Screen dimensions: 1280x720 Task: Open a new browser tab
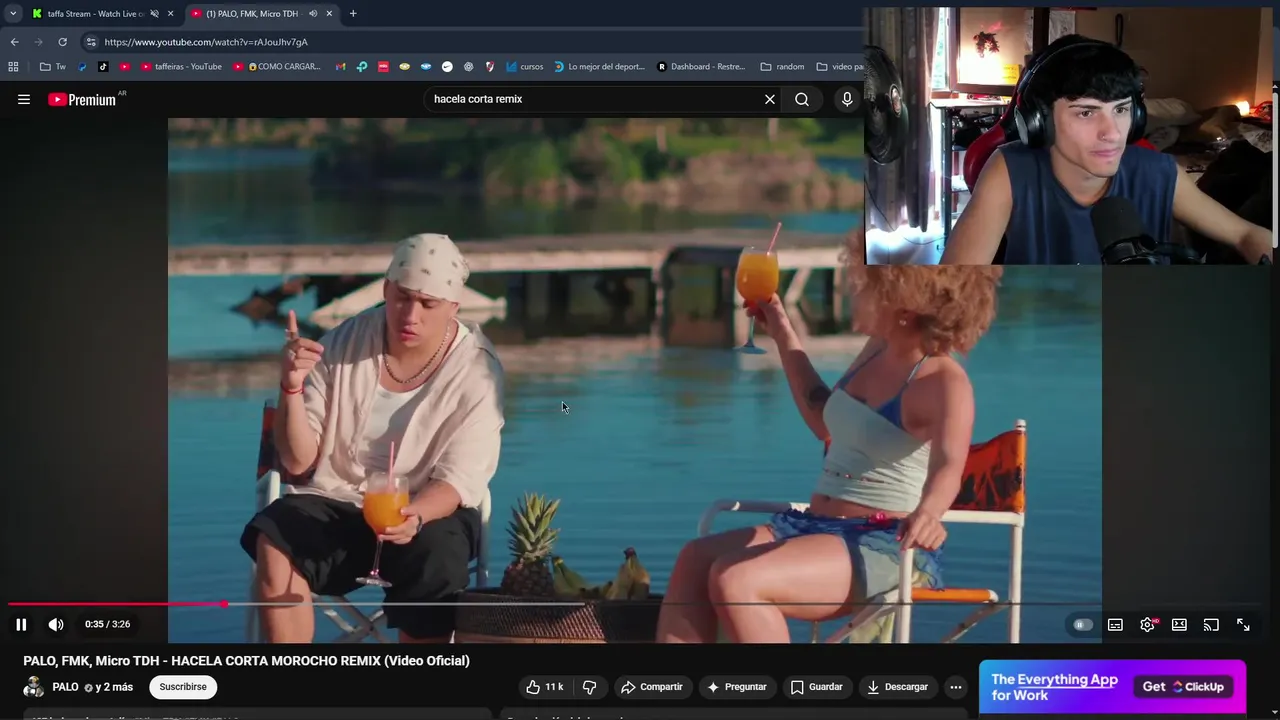click(x=353, y=14)
